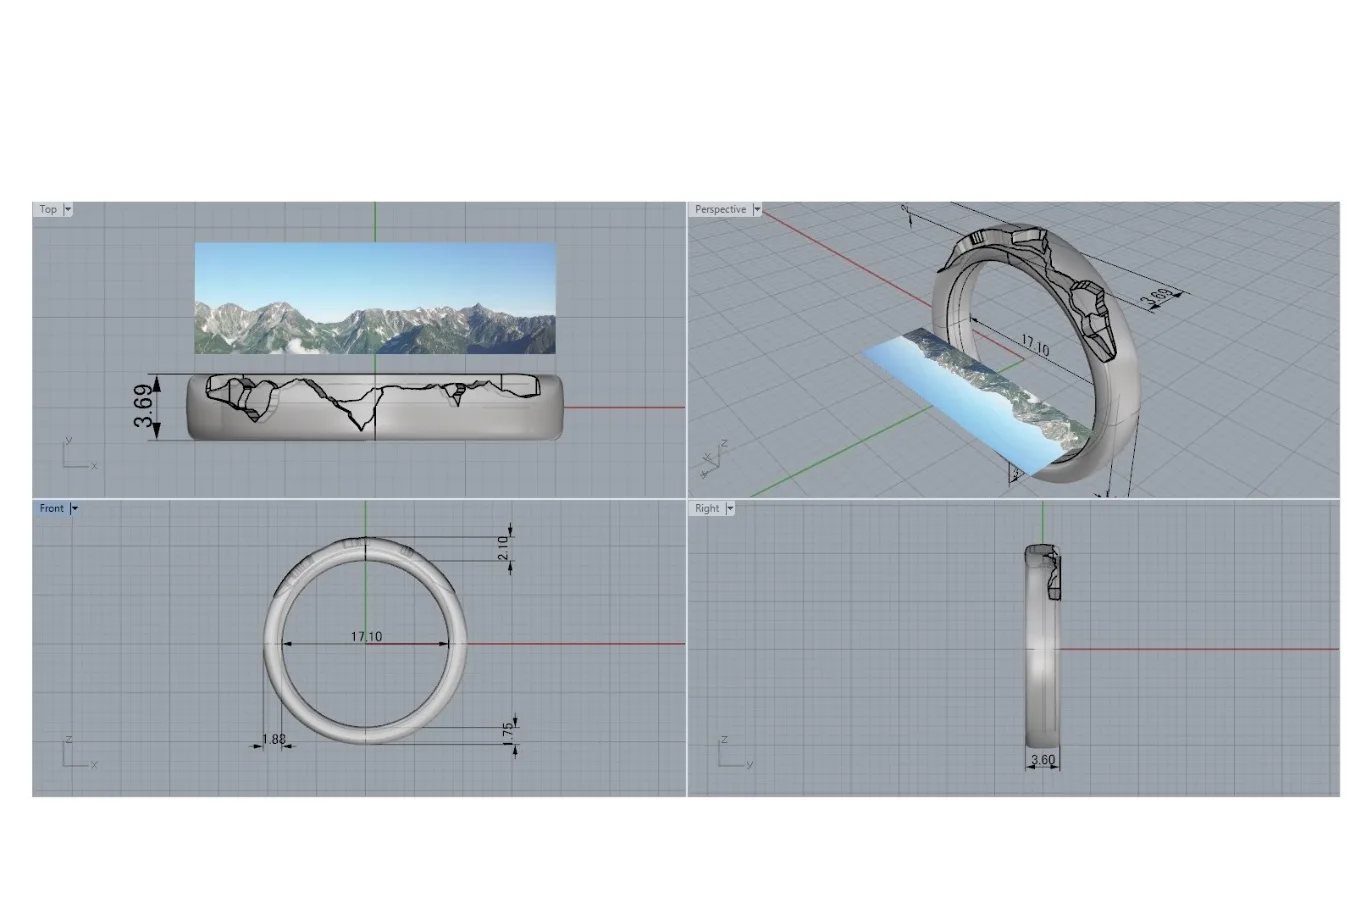Select the ring side profile in Right viewport
1372x915 pixels.
tap(1042, 646)
